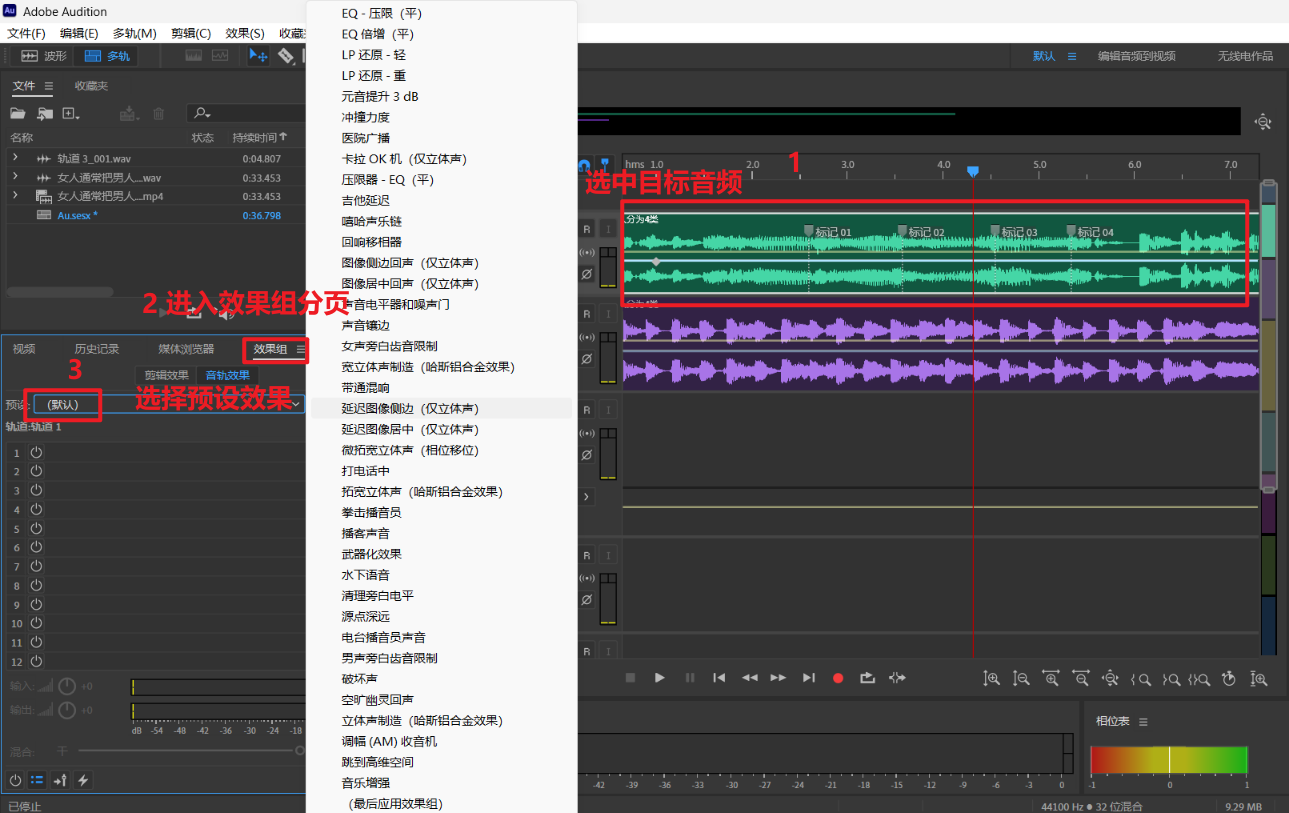1289x813 pixels.
Task: Expand the 女人通常把男人….wav file entry
Action: [15, 177]
